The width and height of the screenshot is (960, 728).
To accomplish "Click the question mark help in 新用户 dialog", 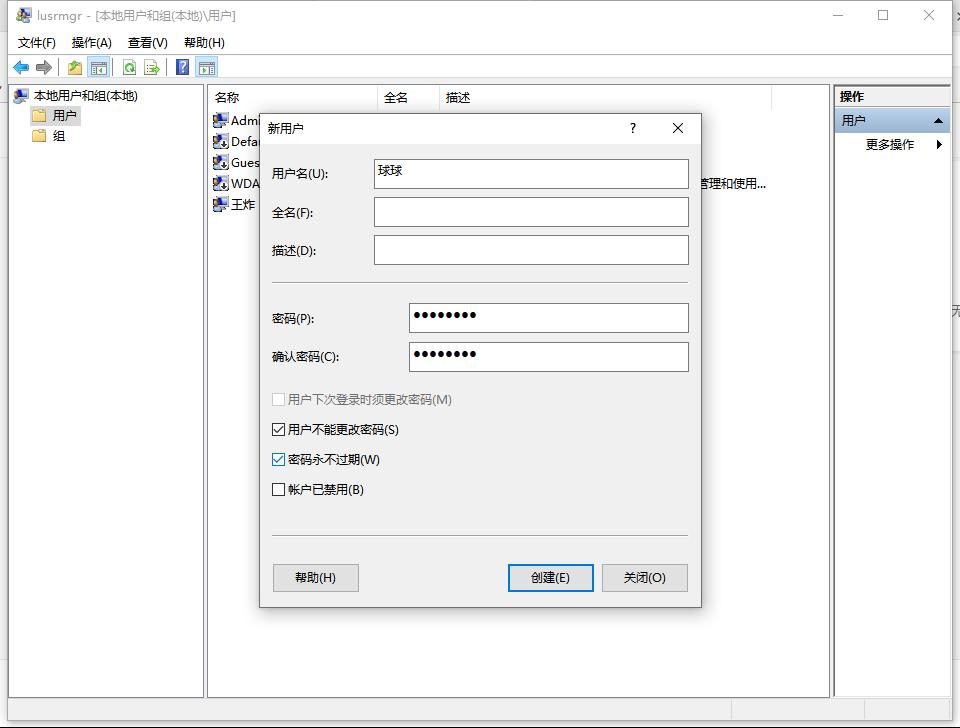I will 633,128.
